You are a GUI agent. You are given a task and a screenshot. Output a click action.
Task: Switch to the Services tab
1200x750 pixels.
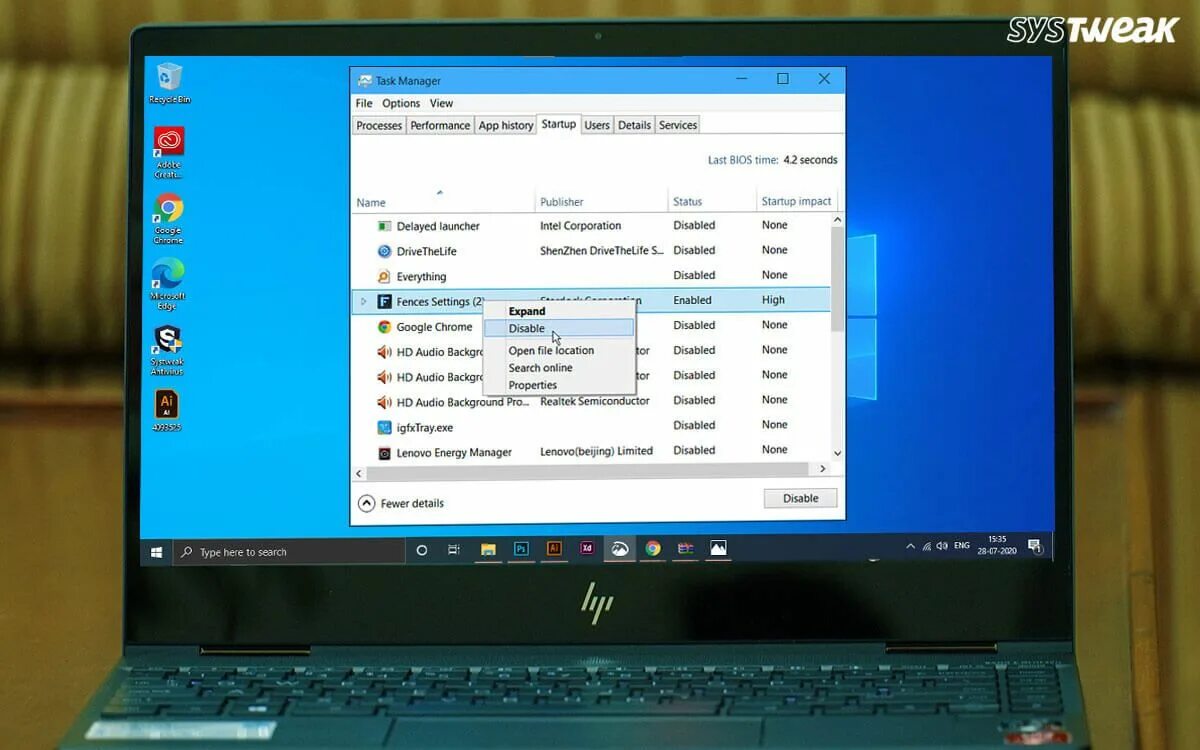(x=678, y=125)
